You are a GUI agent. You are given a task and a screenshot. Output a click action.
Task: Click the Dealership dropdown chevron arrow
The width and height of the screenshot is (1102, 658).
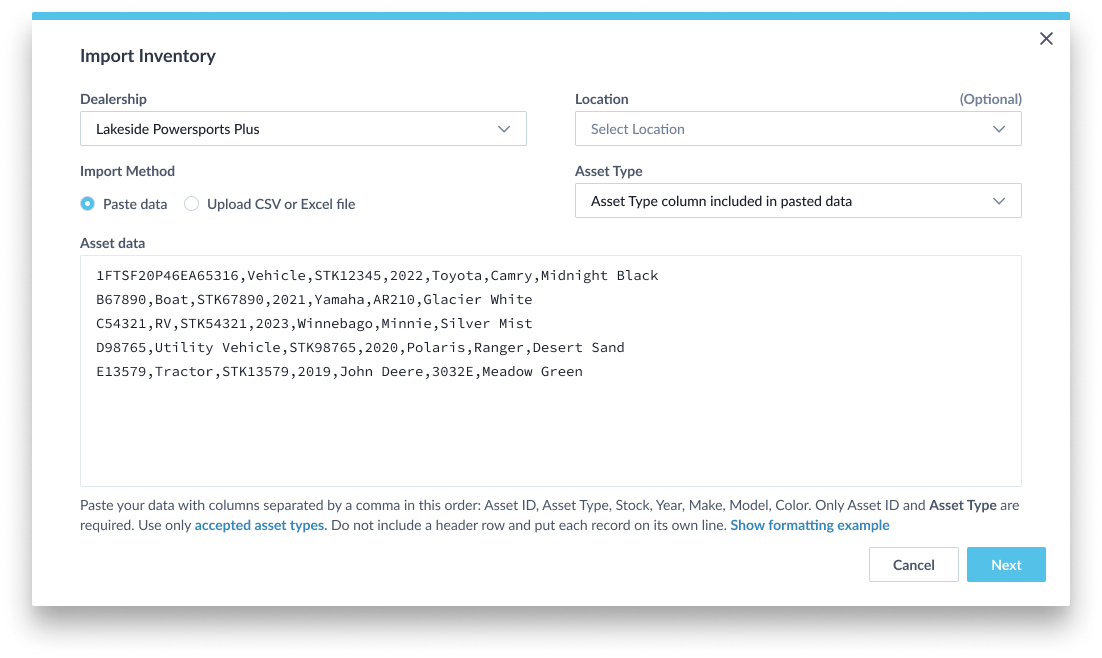[504, 129]
